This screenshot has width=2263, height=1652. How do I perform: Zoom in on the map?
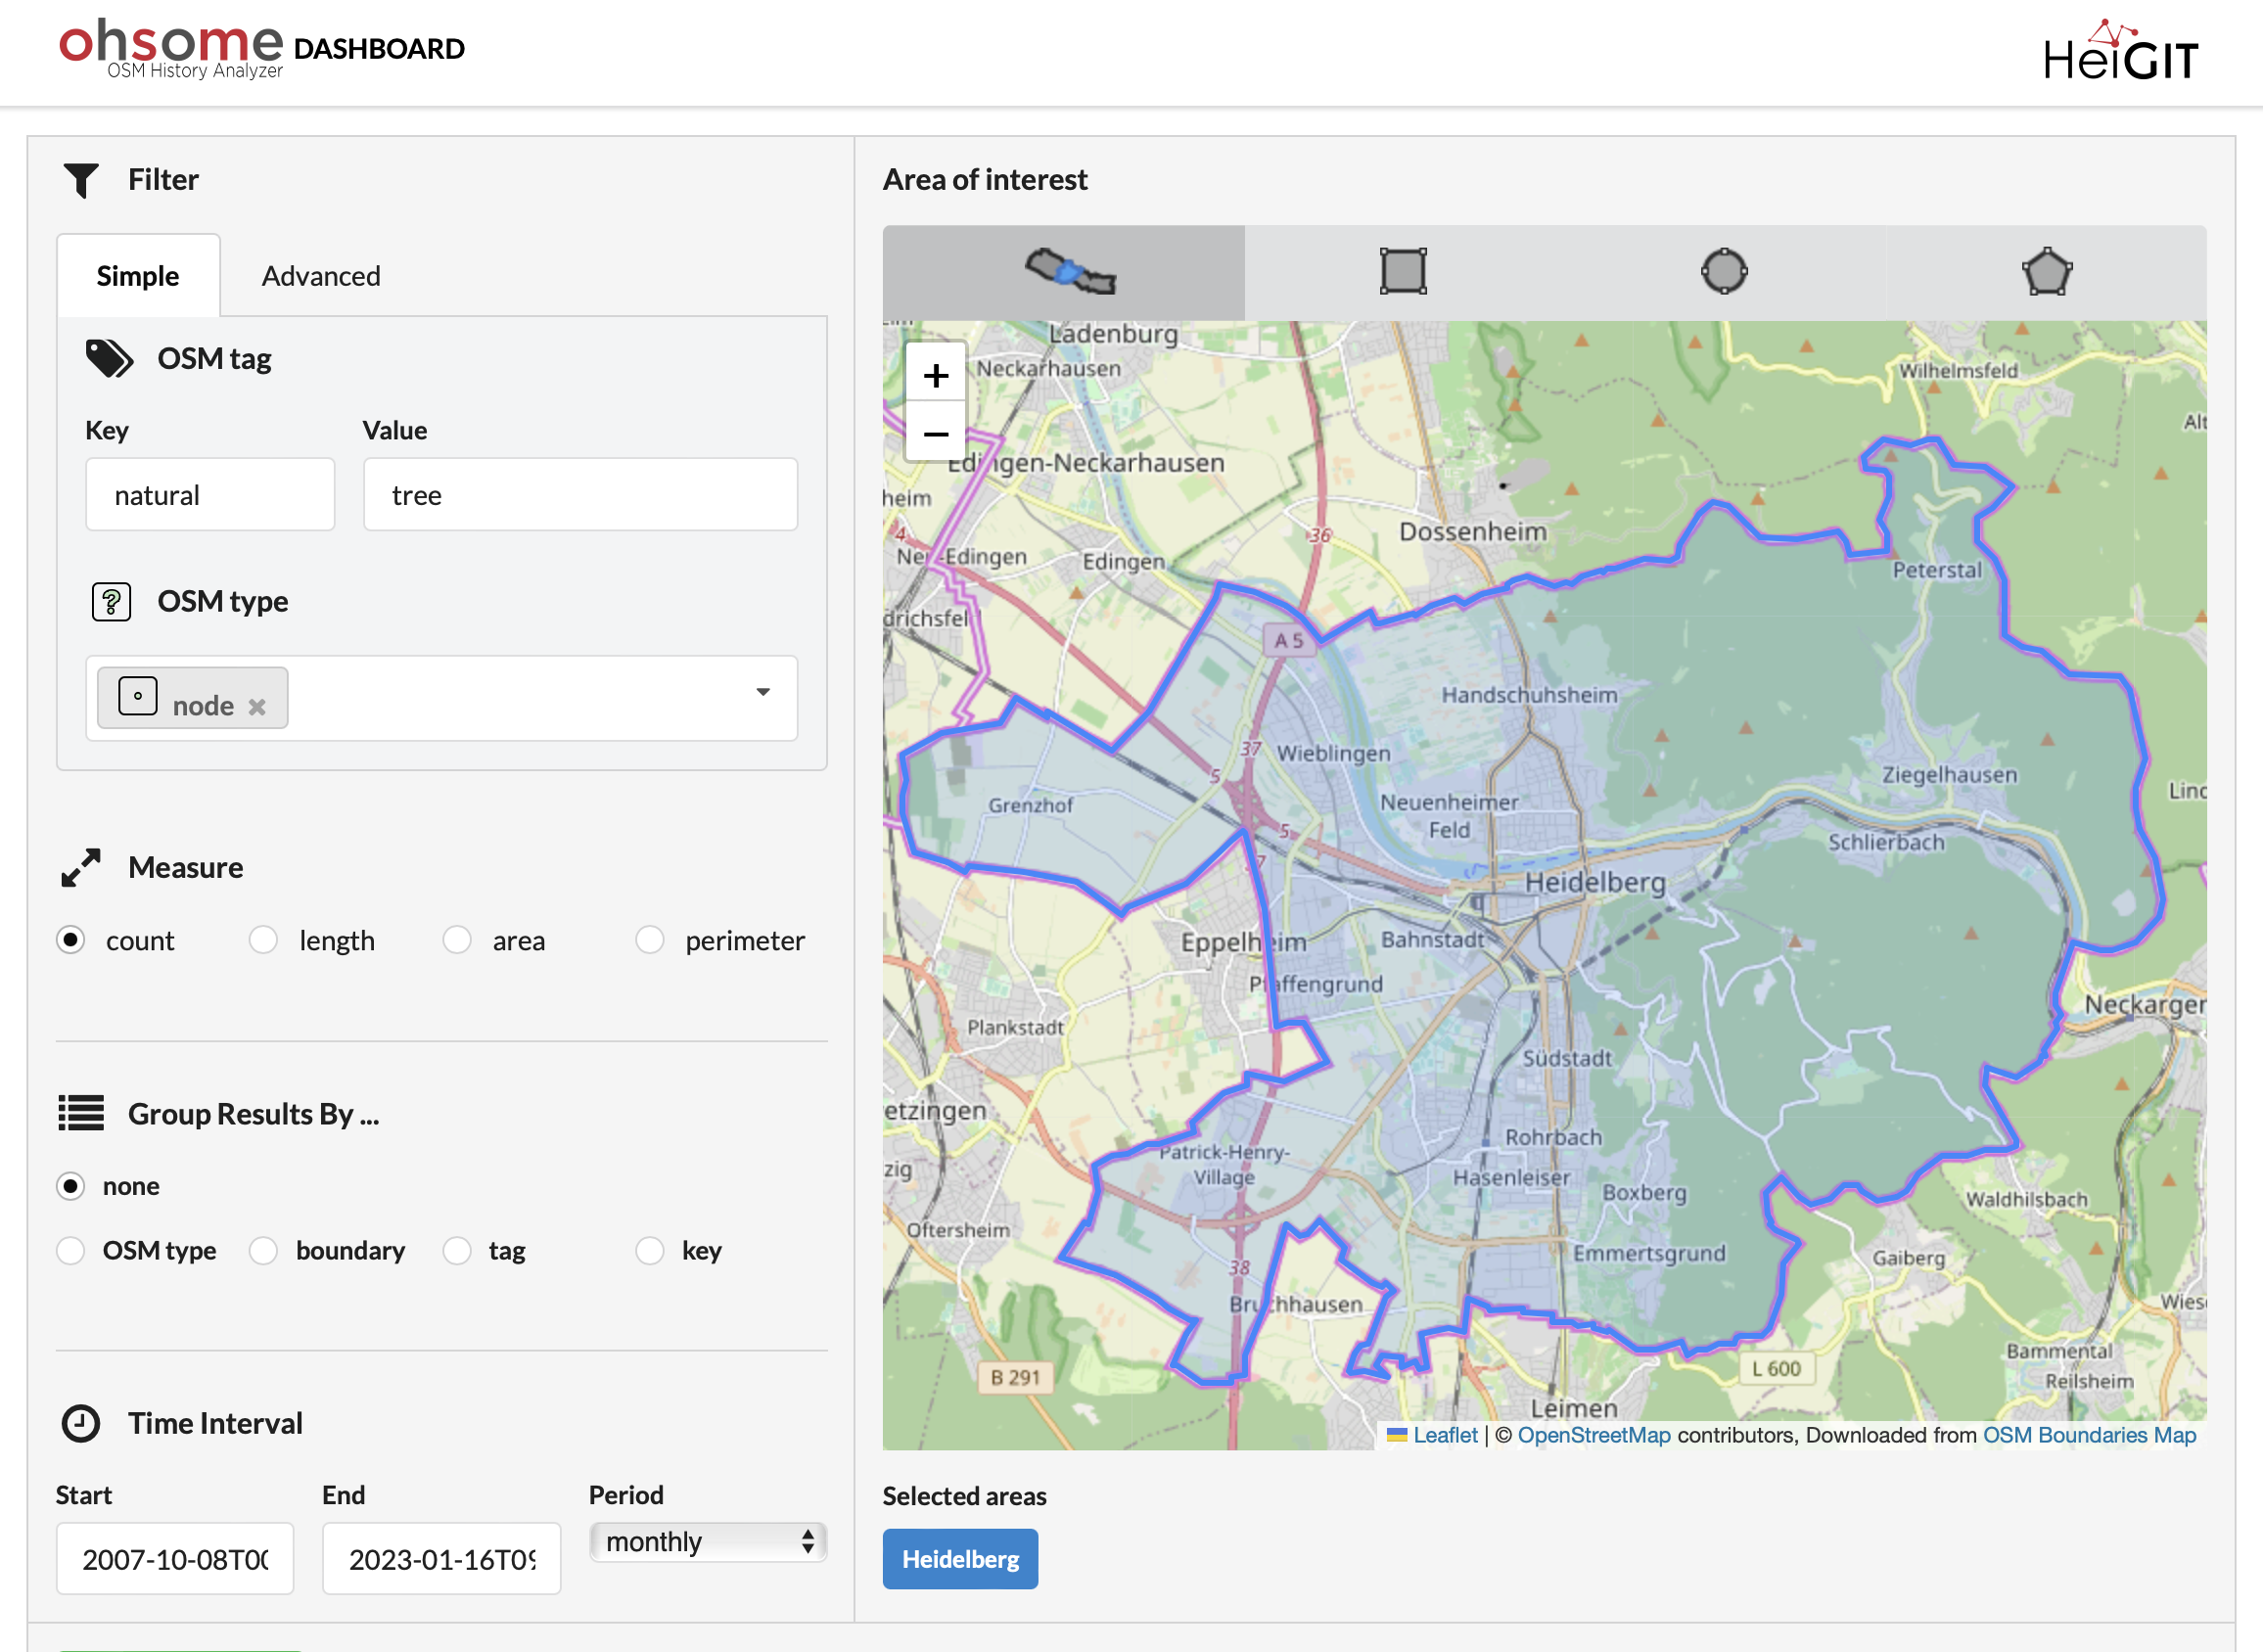pyautogui.click(x=935, y=376)
